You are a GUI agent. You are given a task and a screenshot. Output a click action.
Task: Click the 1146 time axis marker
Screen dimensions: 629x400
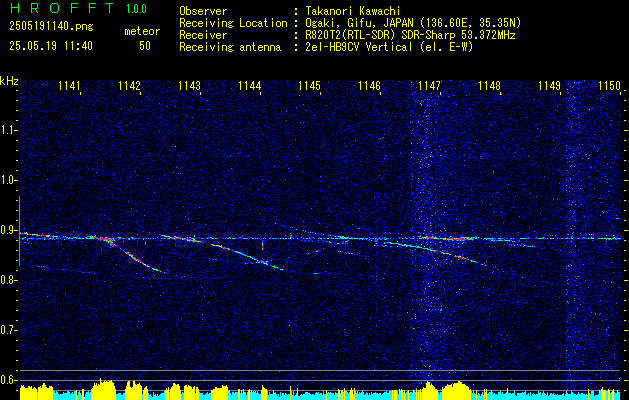[369, 85]
